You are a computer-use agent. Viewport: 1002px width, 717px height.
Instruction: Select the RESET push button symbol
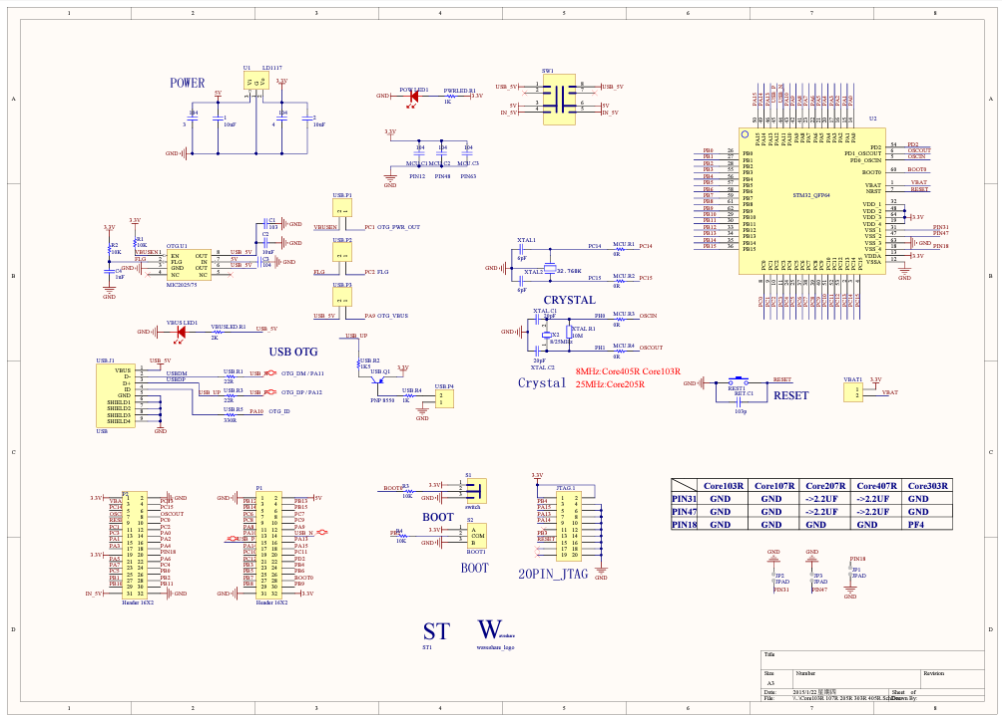coord(741,383)
